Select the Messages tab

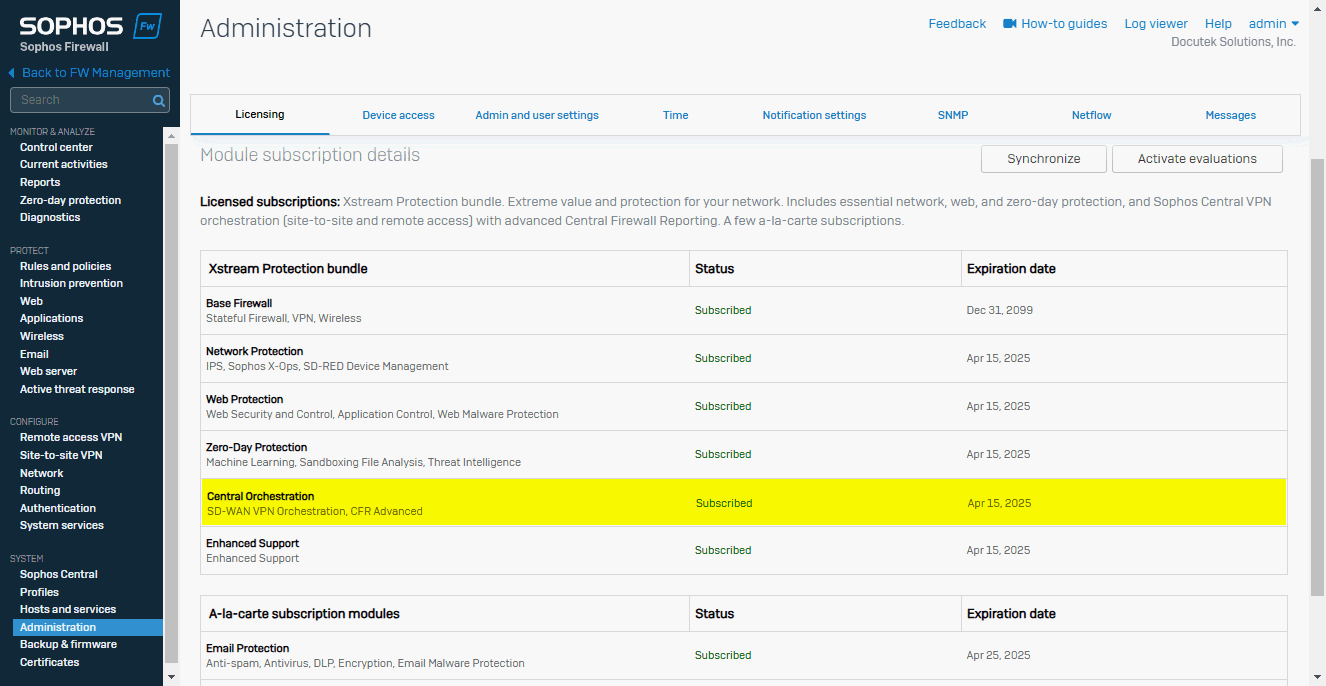pos(1231,115)
